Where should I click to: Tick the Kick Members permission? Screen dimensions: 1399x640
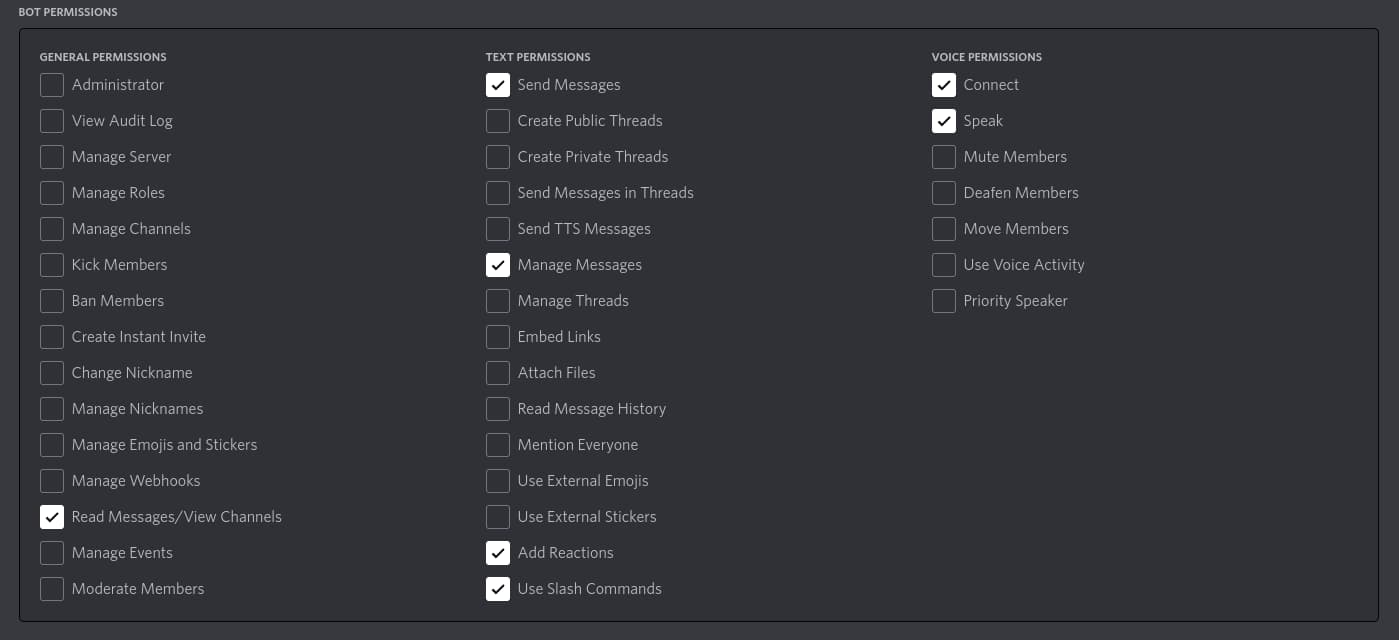52,265
